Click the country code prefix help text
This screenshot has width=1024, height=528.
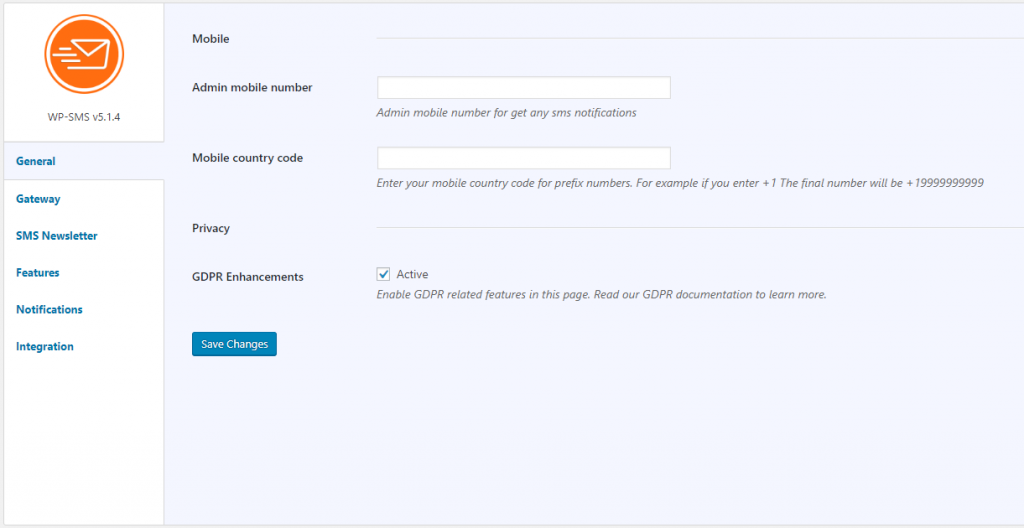680,183
